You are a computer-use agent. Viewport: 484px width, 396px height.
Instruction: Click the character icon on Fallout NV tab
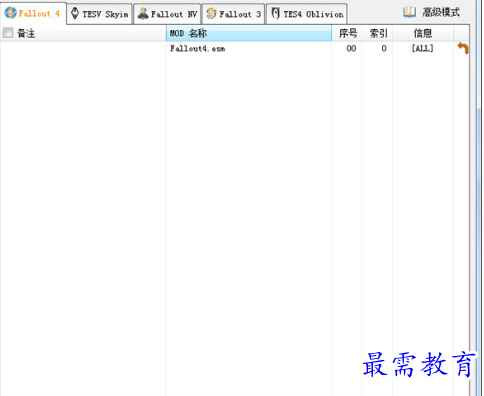click(143, 13)
